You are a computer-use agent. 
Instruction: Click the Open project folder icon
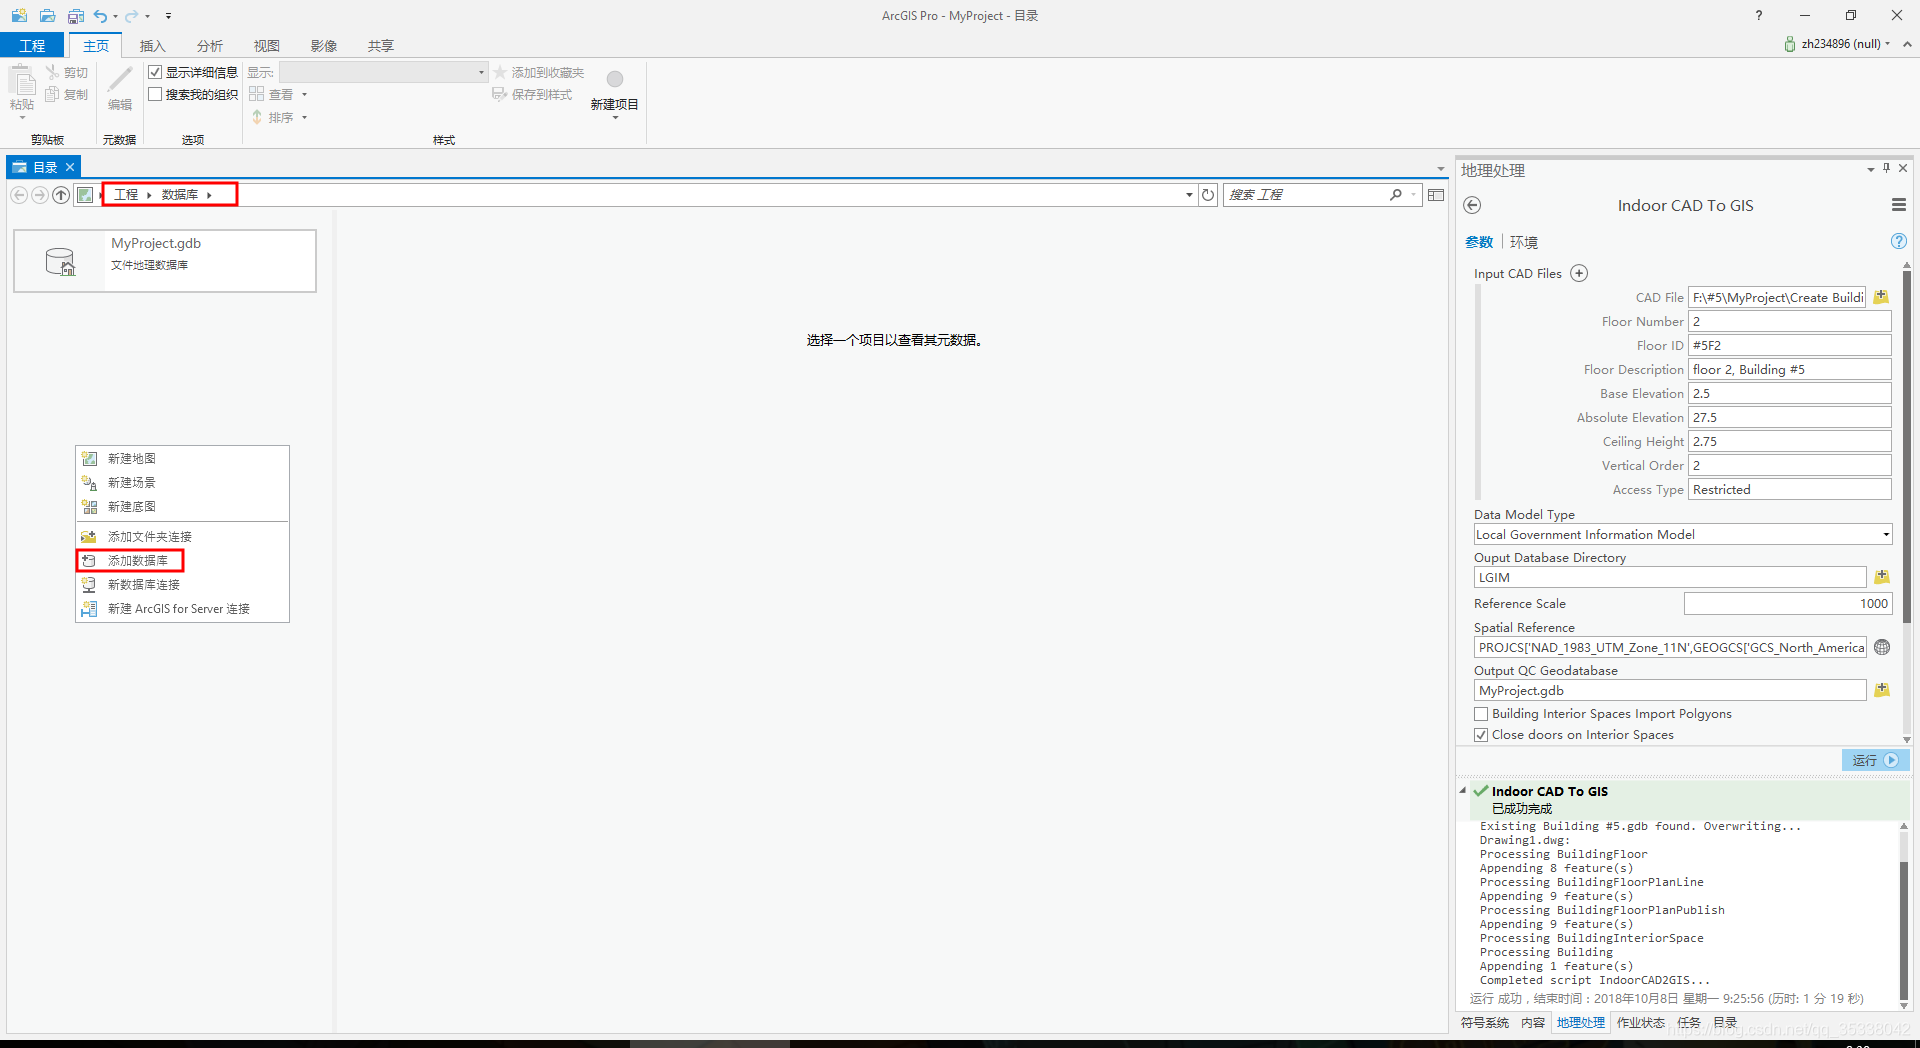47,16
